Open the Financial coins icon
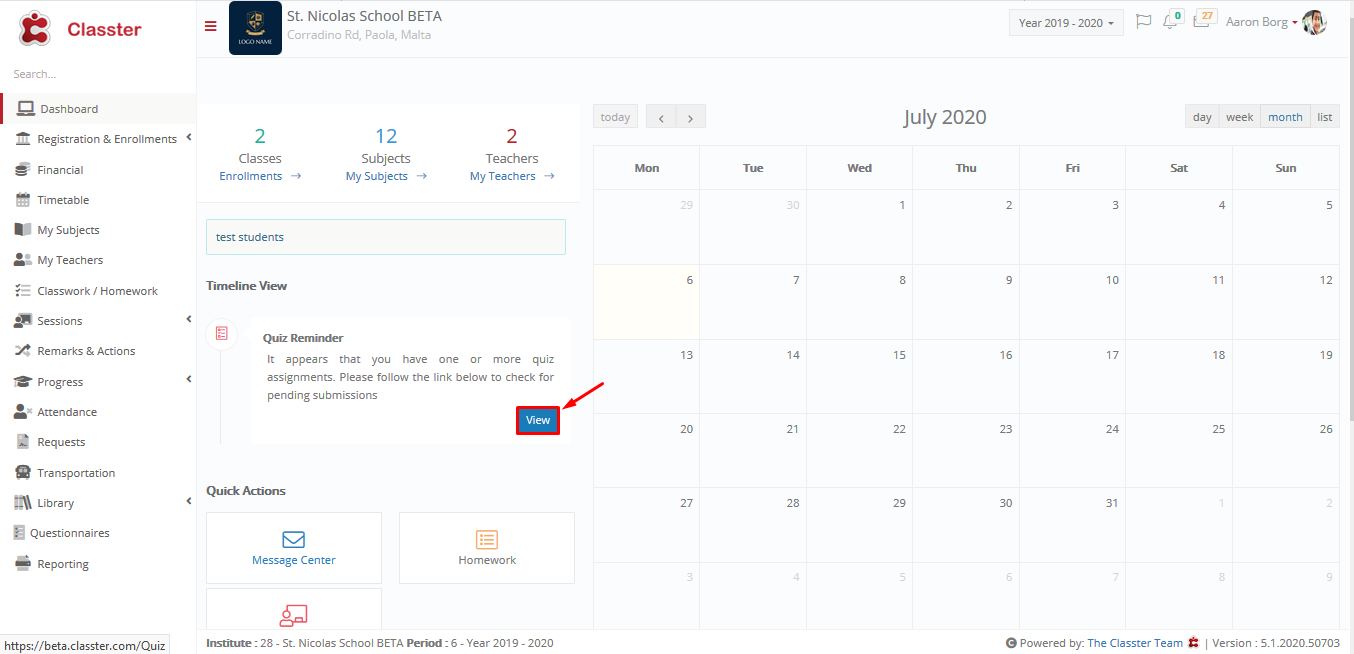 pyautogui.click(x=23, y=170)
